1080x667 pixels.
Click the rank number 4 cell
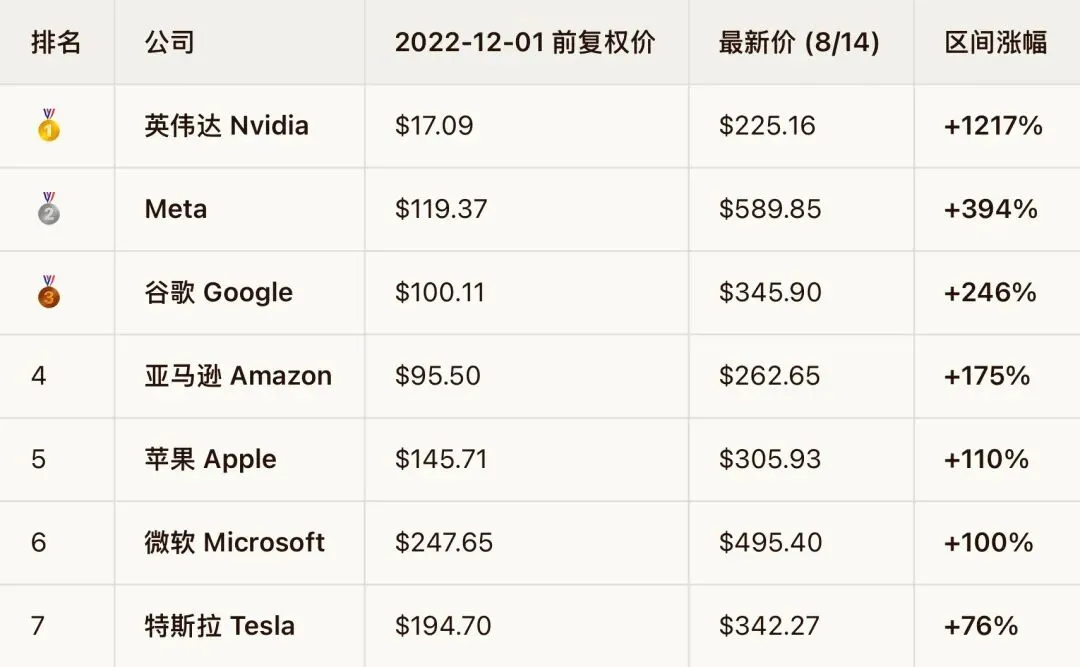pos(56,376)
